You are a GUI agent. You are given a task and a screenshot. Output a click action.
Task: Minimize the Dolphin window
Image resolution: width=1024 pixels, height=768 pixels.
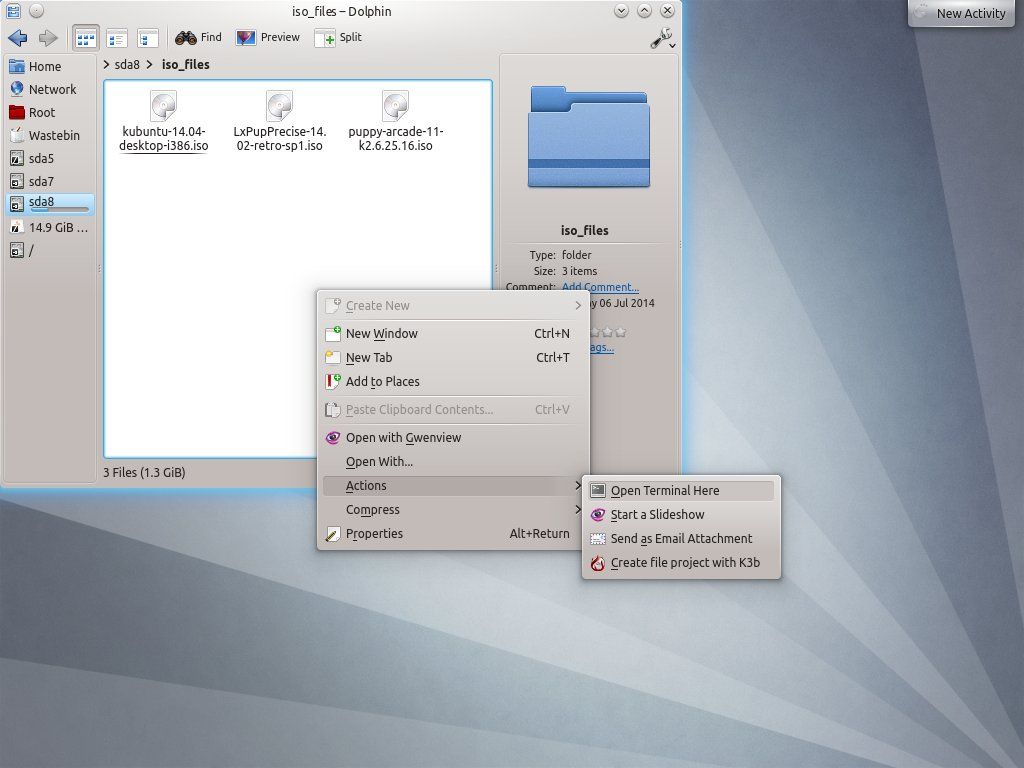pyautogui.click(x=621, y=10)
